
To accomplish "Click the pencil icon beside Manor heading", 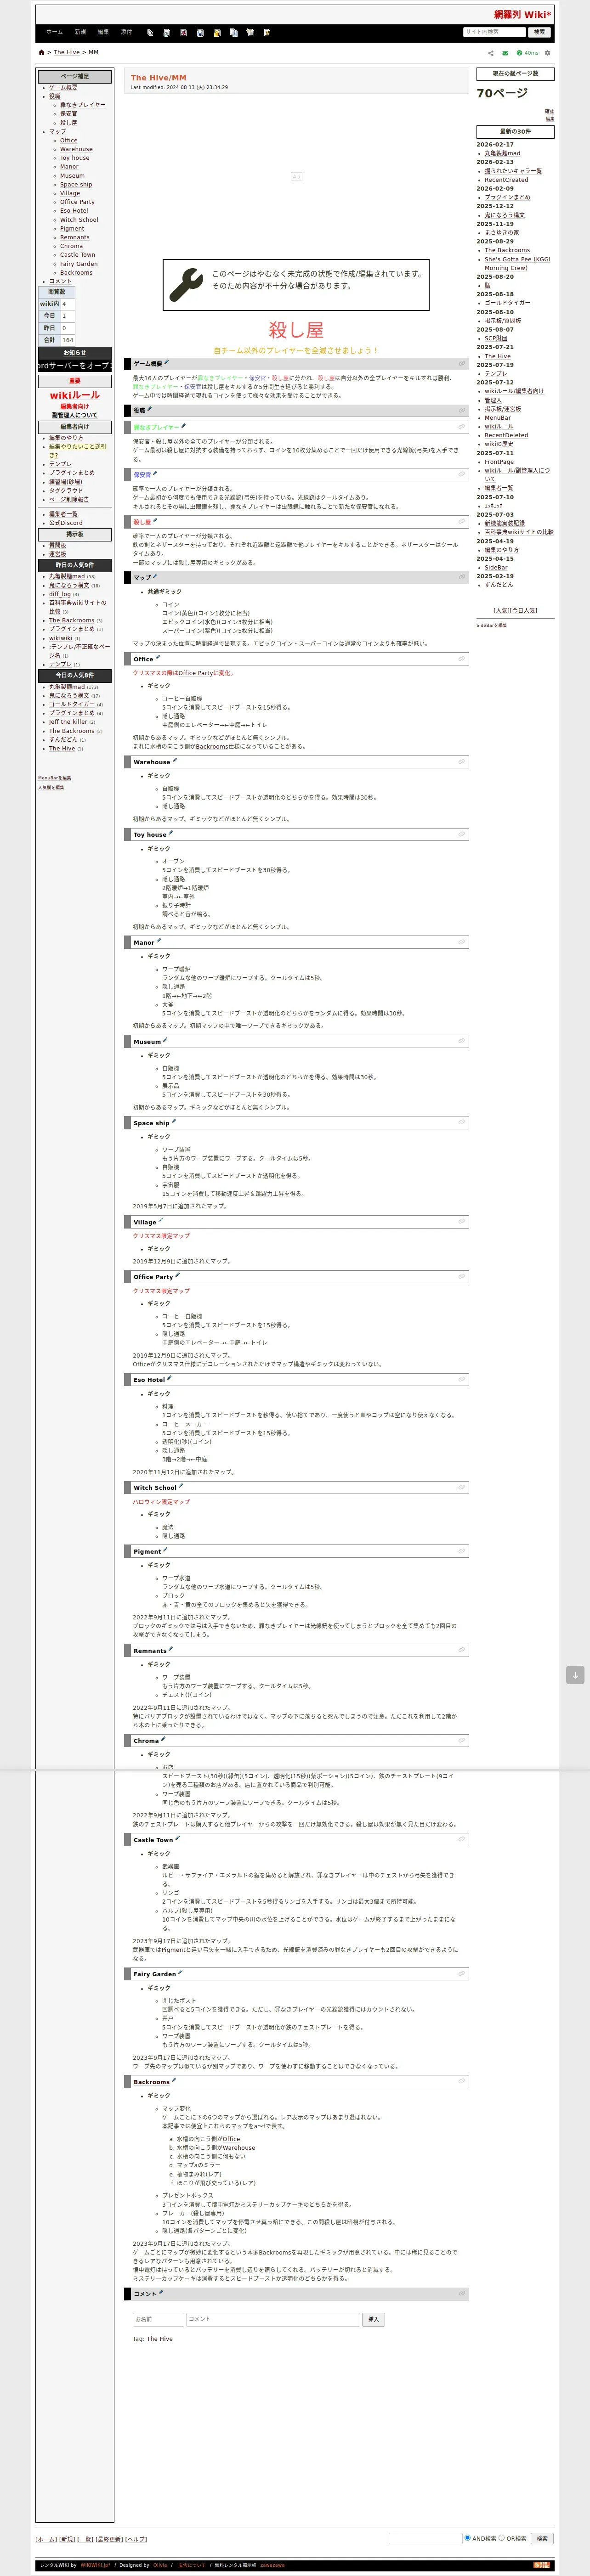I will point(159,941).
